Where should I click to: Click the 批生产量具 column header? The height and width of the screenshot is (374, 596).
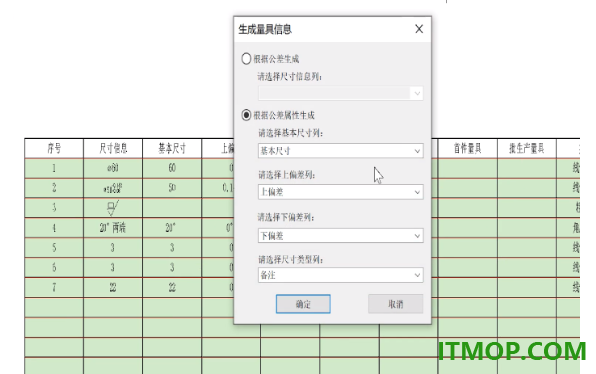tap(527, 148)
